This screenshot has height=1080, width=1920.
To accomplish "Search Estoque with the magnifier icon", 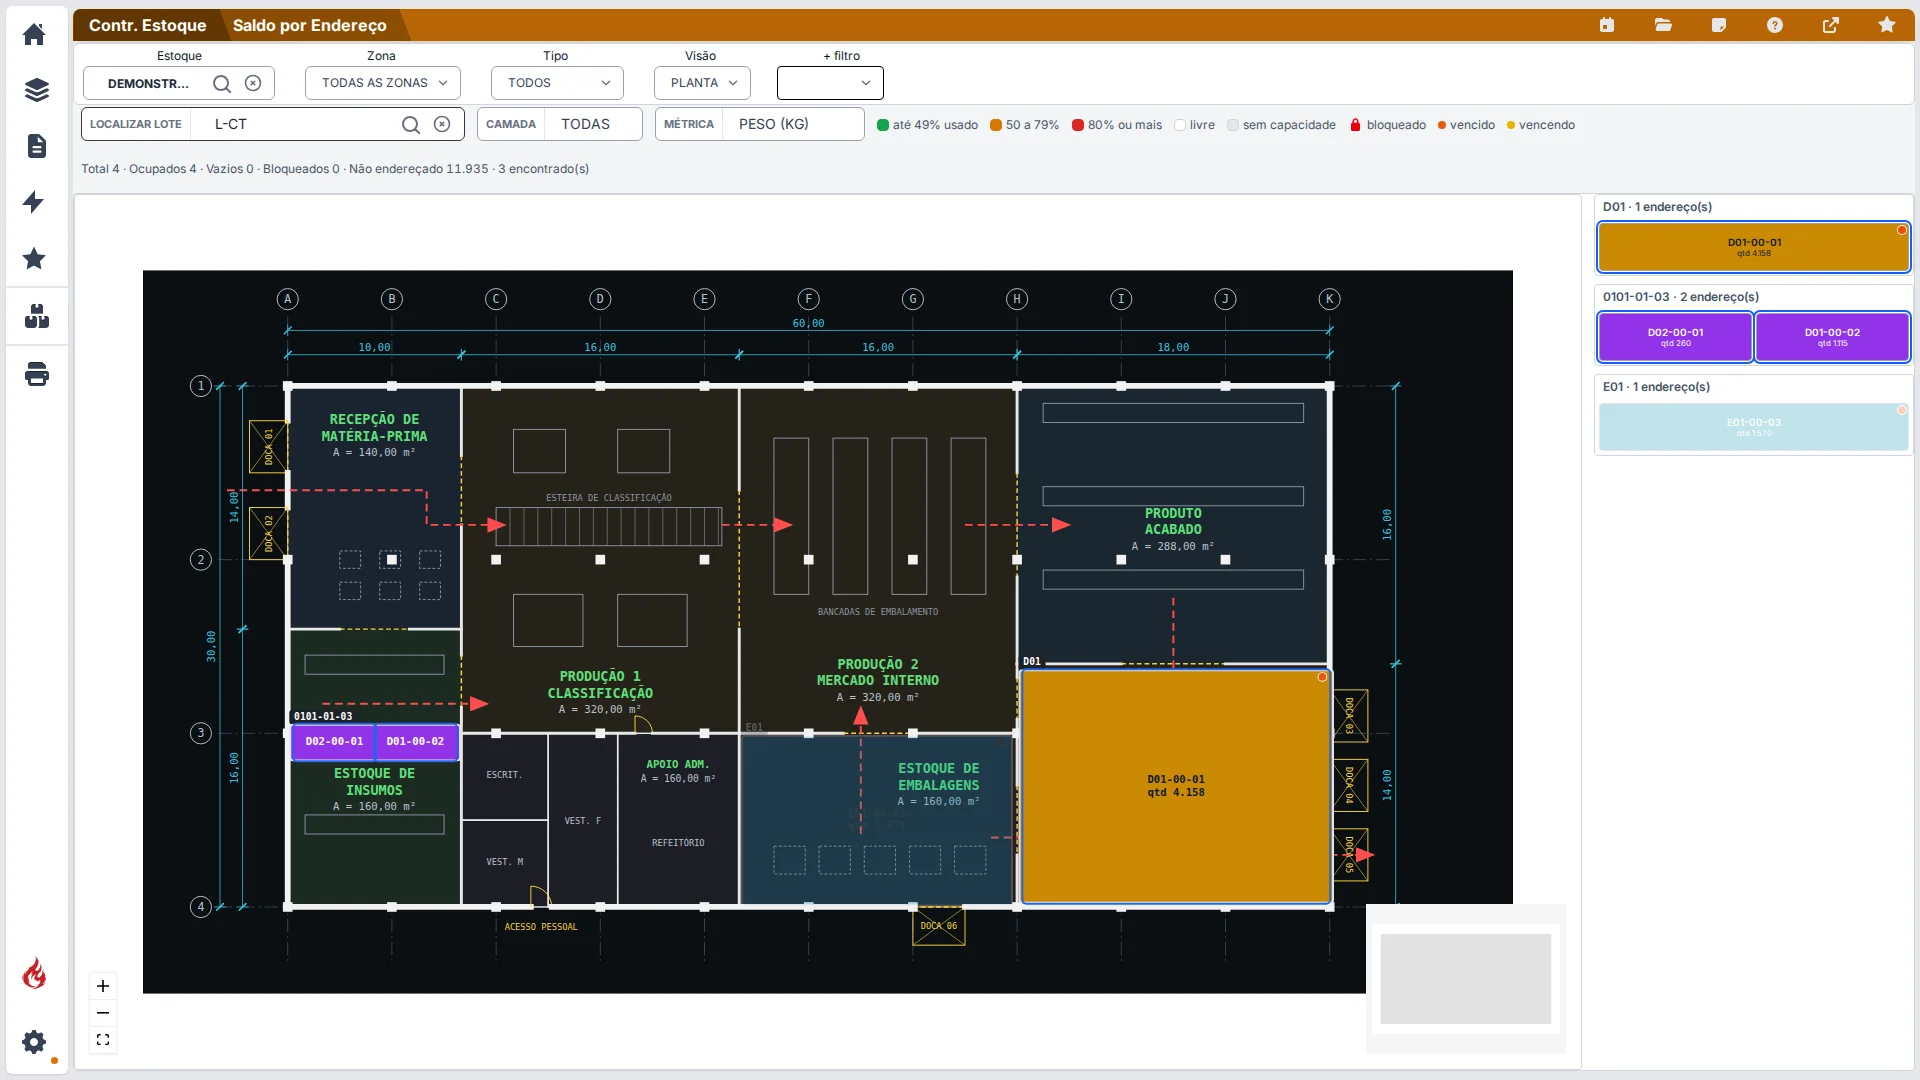I will [222, 84].
